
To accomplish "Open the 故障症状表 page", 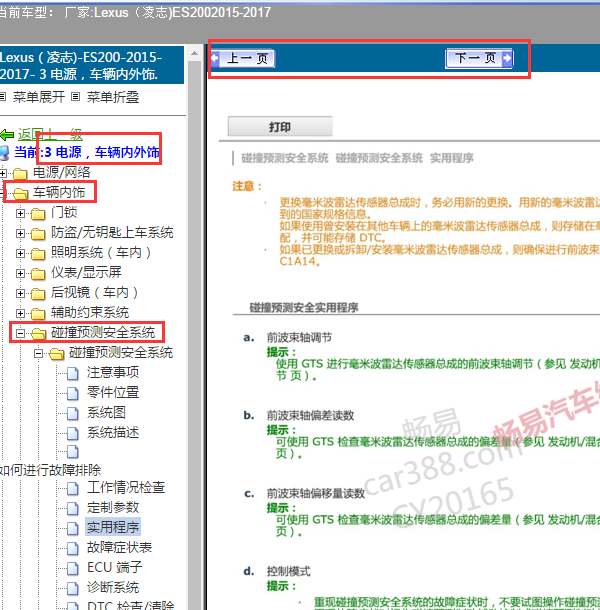I will pyautogui.click(x=119, y=547).
